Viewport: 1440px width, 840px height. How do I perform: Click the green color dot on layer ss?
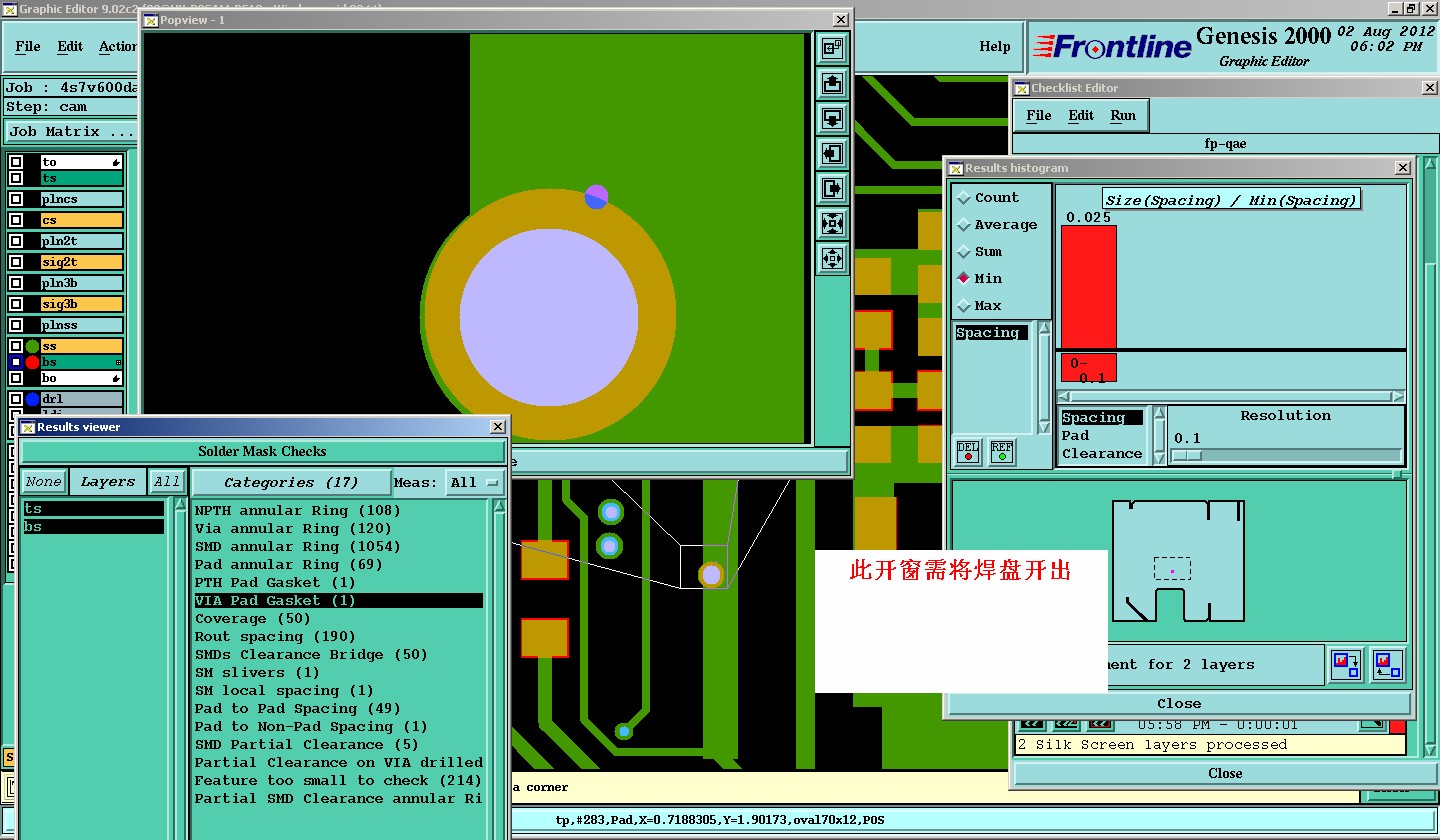[x=32, y=346]
